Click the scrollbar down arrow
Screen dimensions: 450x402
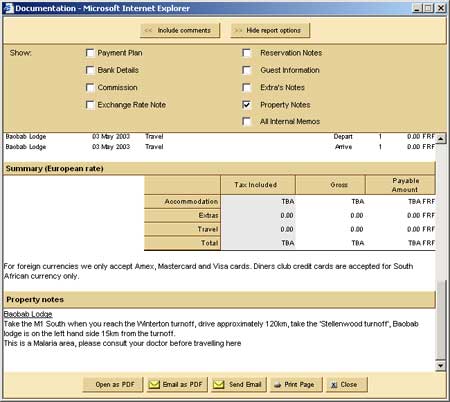pos(441,366)
